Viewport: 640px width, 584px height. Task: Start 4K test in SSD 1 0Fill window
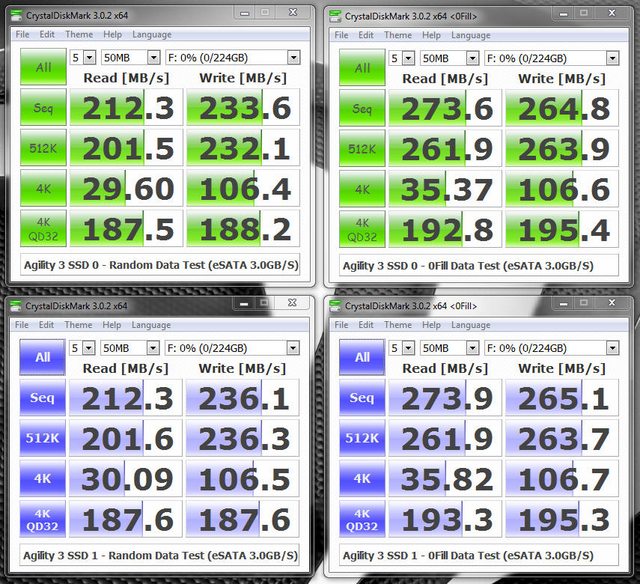pos(362,478)
